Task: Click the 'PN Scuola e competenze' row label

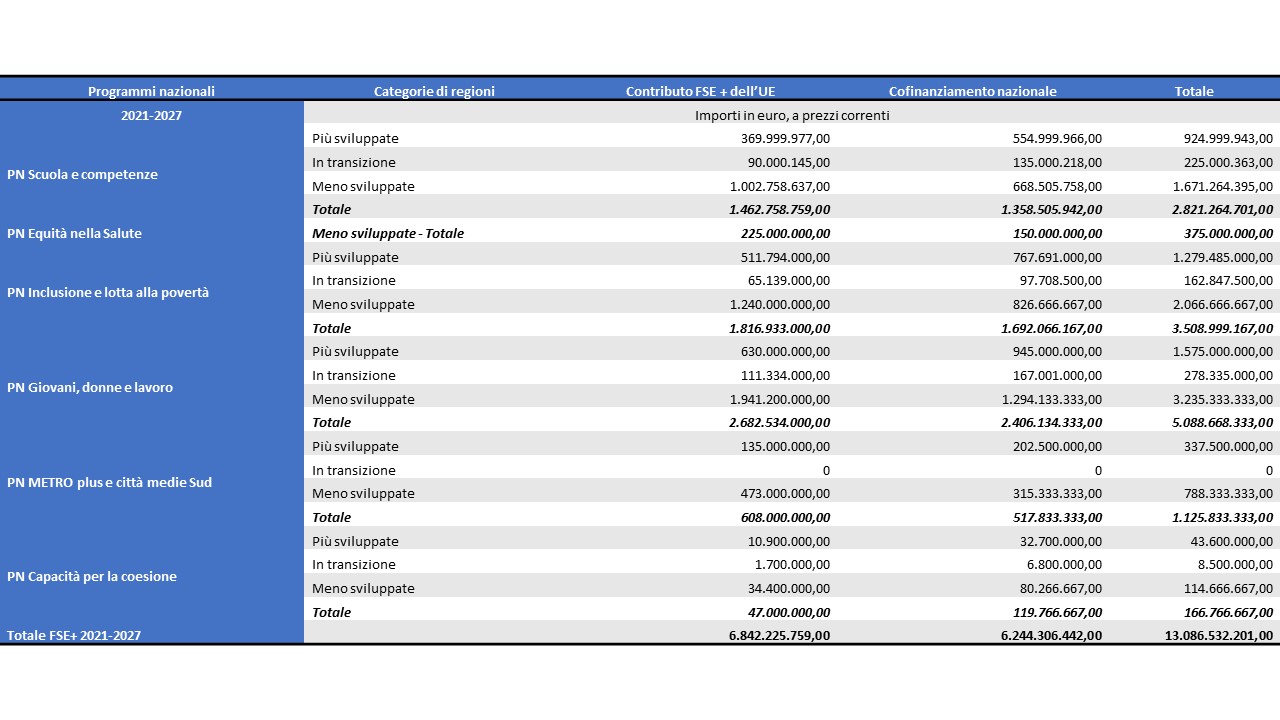Action: click(82, 174)
